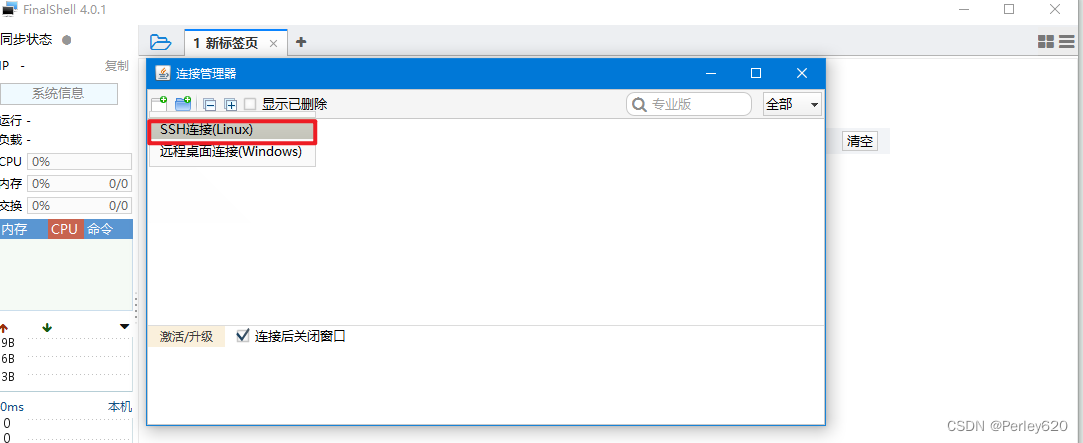The height and width of the screenshot is (443, 1083).
Task: Click the 交换 usage progress bar
Action: tap(79, 205)
